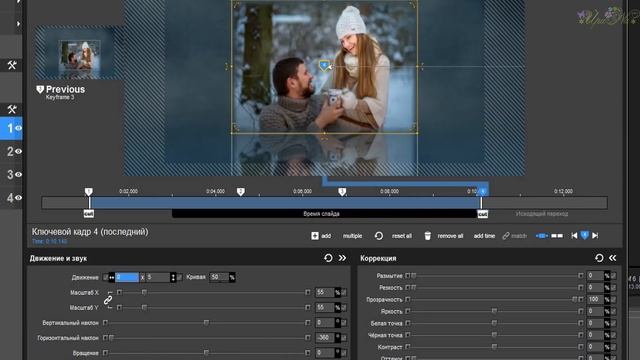Select layer 4 tab
640x360 pixels.
pyautogui.click(x=11, y=198)
